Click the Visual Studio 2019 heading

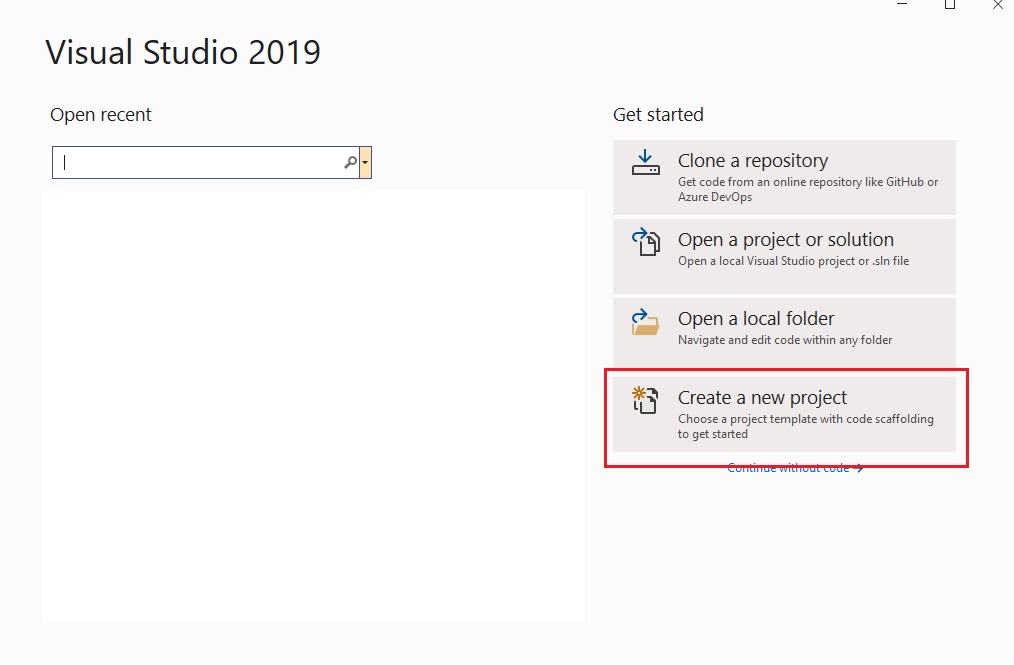183,52
